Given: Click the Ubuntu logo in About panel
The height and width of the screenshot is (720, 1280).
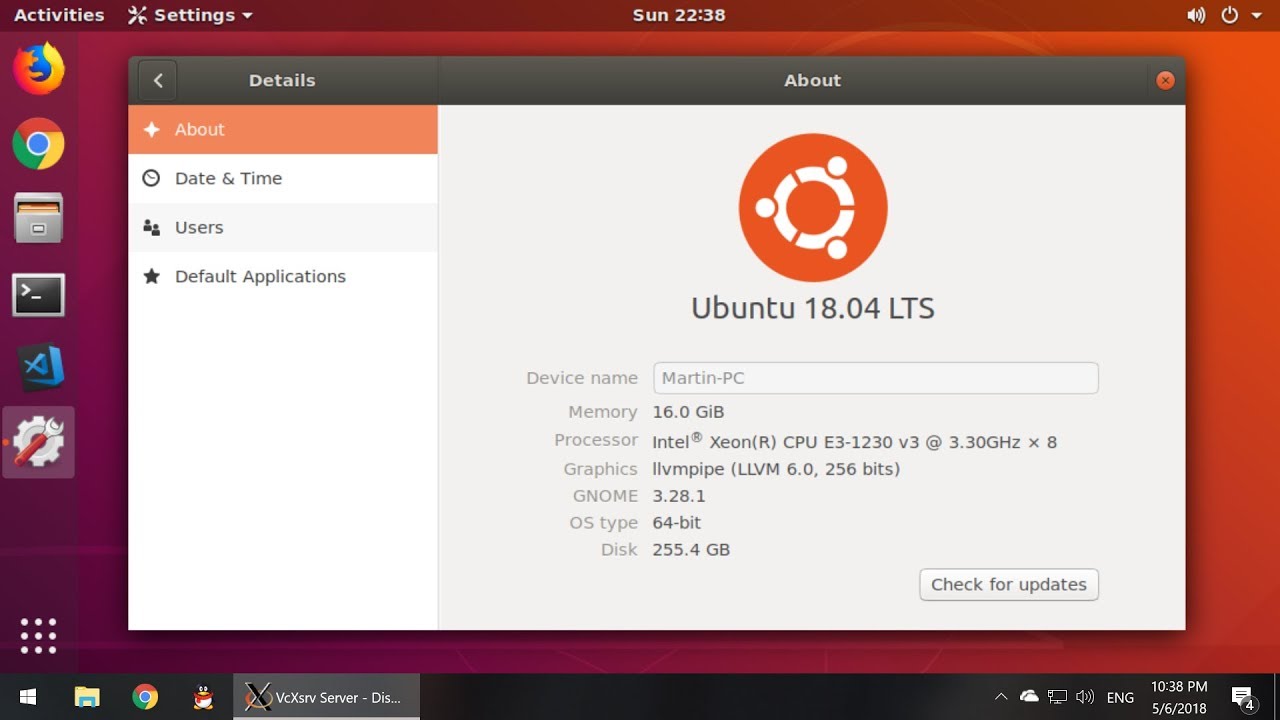Looking at the screenshot, I should click(813, 207).
